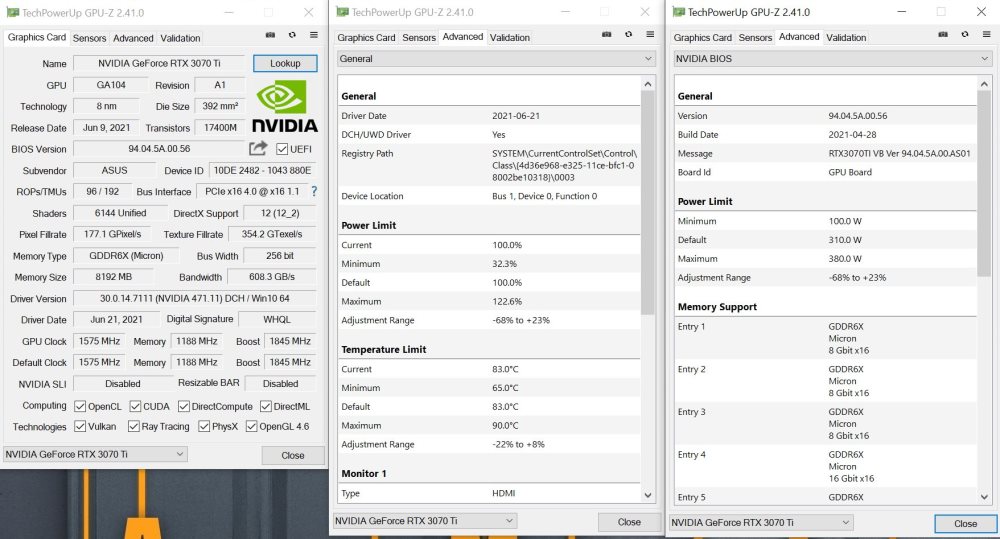Switch to Graphics Card tab in middle window

pos(366,38)
